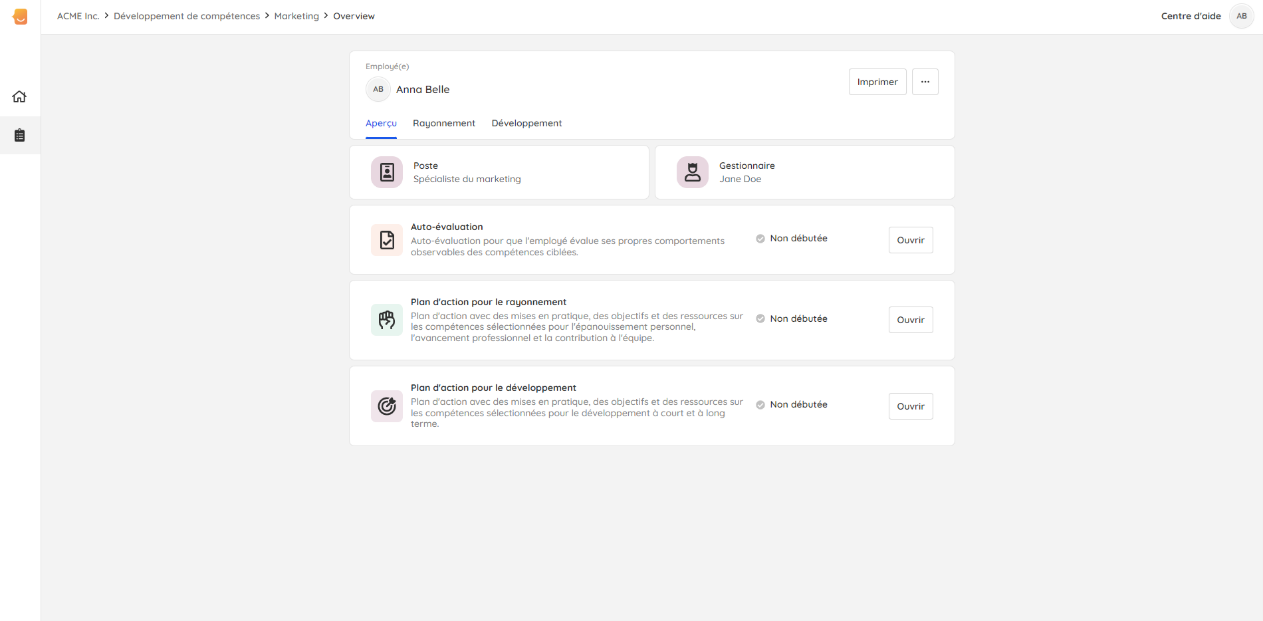The width and height of the screenshot is (1263, 621).
Task: Switch to the Aperçu tab
Action: coord(381,123)
